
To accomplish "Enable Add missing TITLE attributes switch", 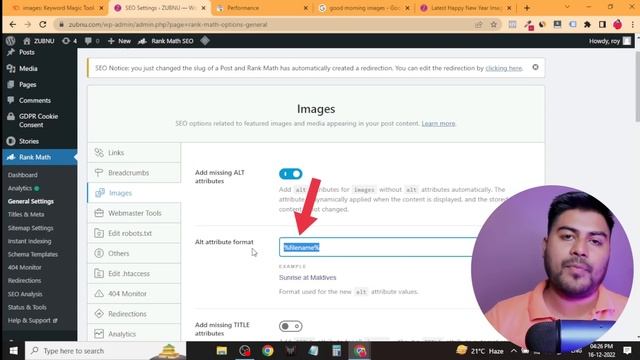I will (291, 326).
